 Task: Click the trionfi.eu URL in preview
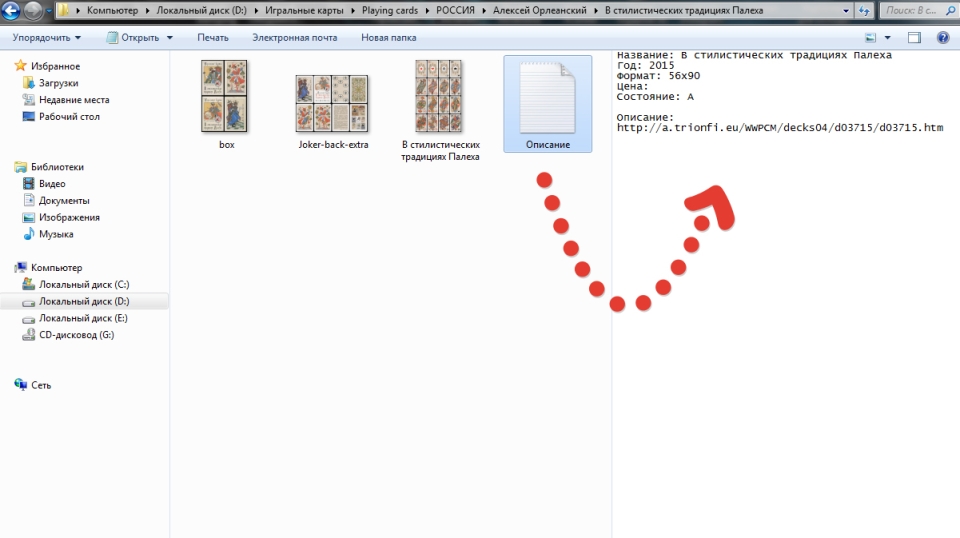tap(780, 127)
